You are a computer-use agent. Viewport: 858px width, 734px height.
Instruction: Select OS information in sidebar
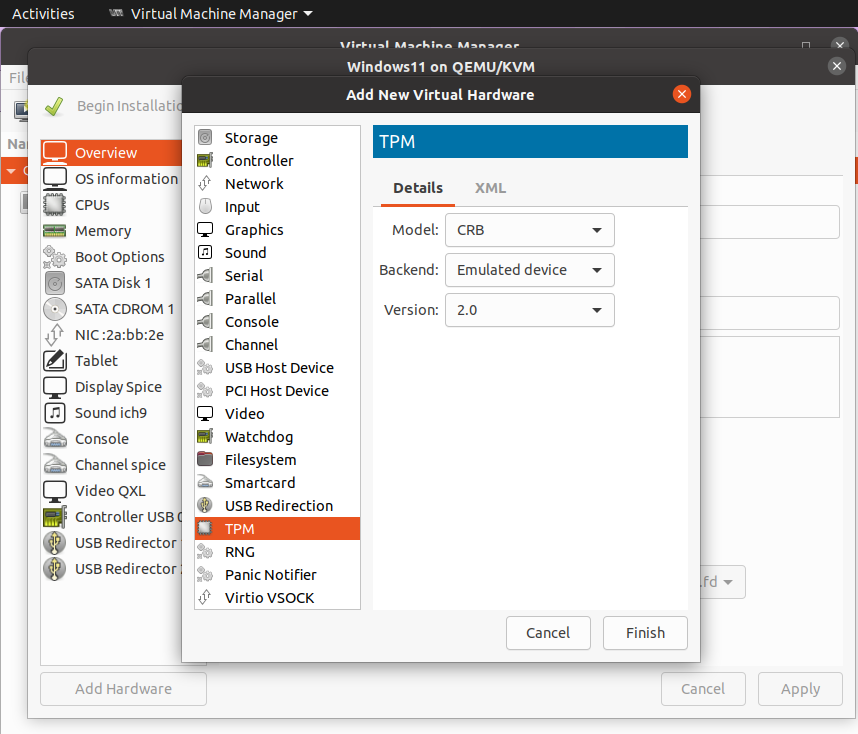click(112, 178)
